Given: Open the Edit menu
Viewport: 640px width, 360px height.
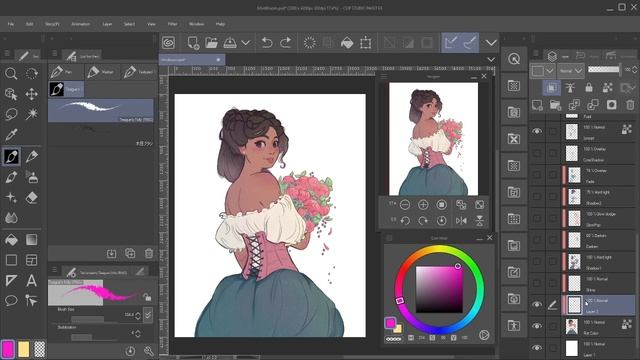Looking at the screenshot, I should coord(29,24).
